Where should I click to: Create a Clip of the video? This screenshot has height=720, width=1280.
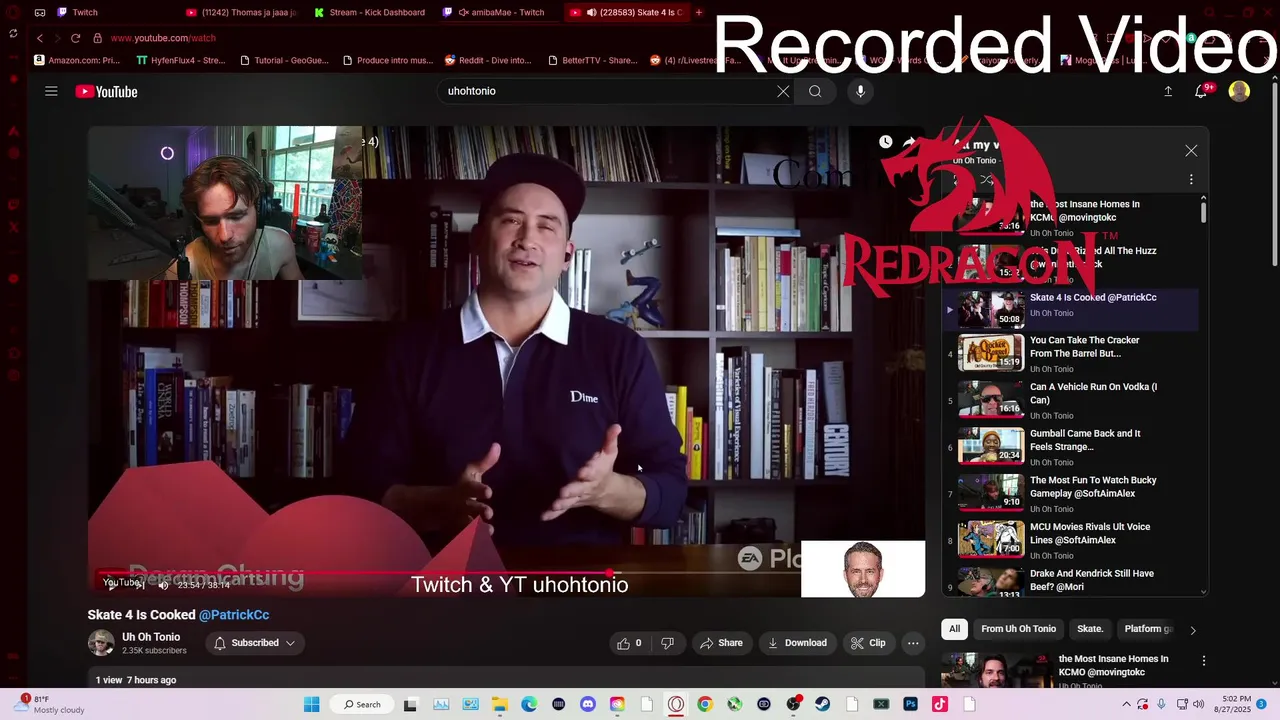pos(868,643)
